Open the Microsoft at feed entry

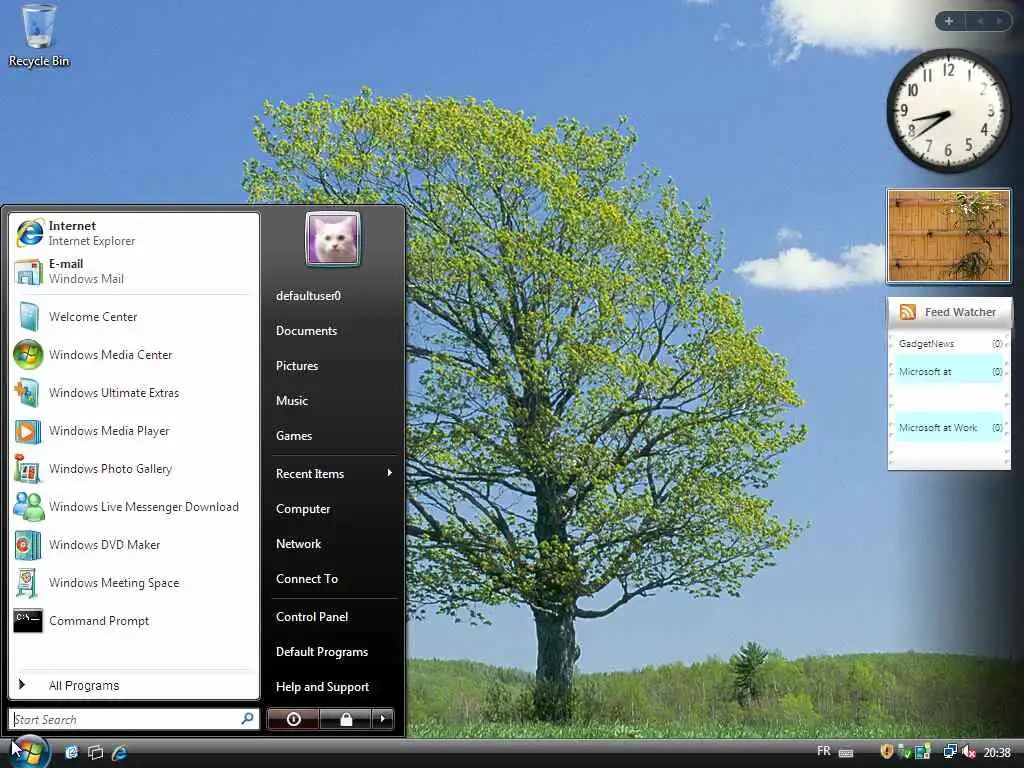coord(950,372)
